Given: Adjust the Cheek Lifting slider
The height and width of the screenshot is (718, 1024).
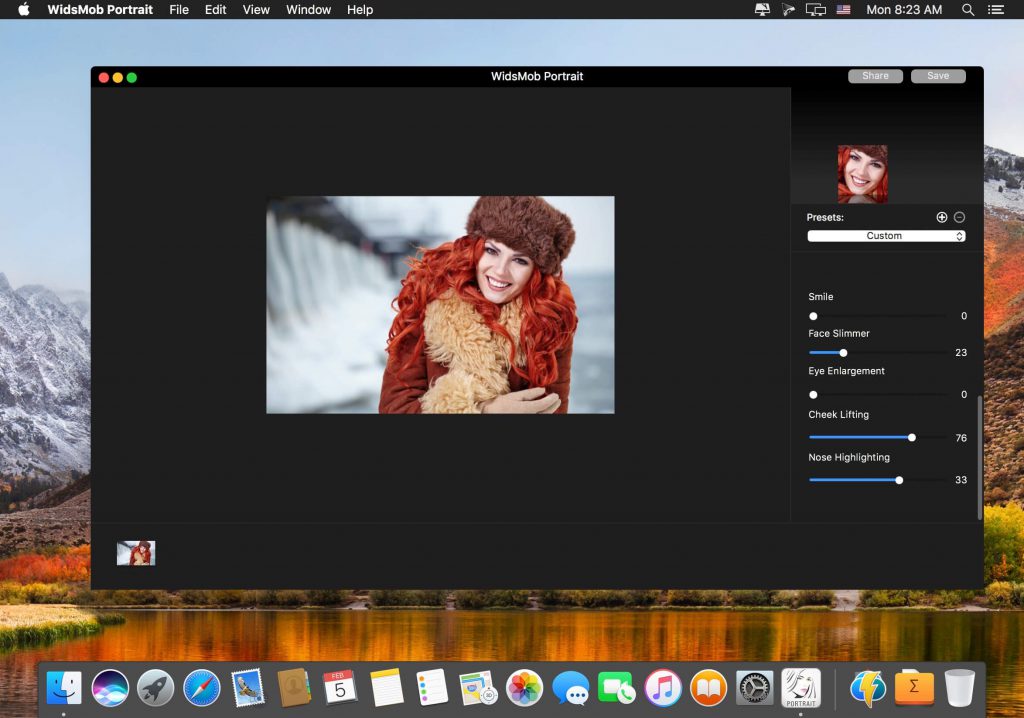Looking at the screenshot, I should (x=911, y=437).
